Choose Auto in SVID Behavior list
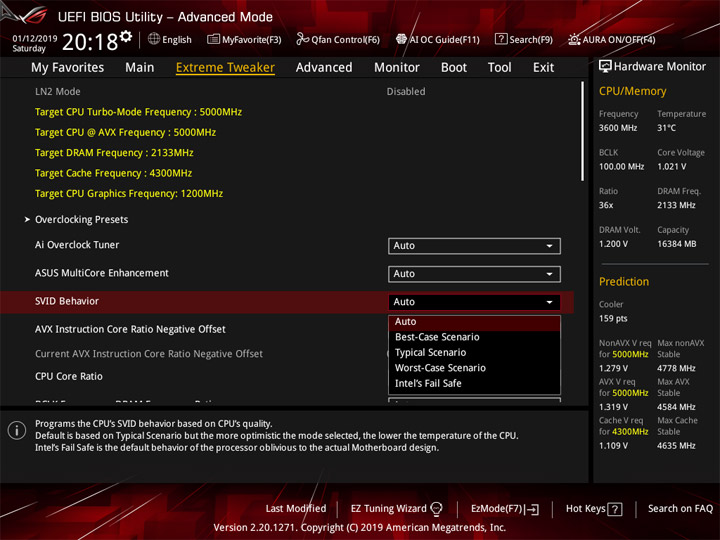Image resolution: width=720 pixels, height=540 pixels. point(474,322)
